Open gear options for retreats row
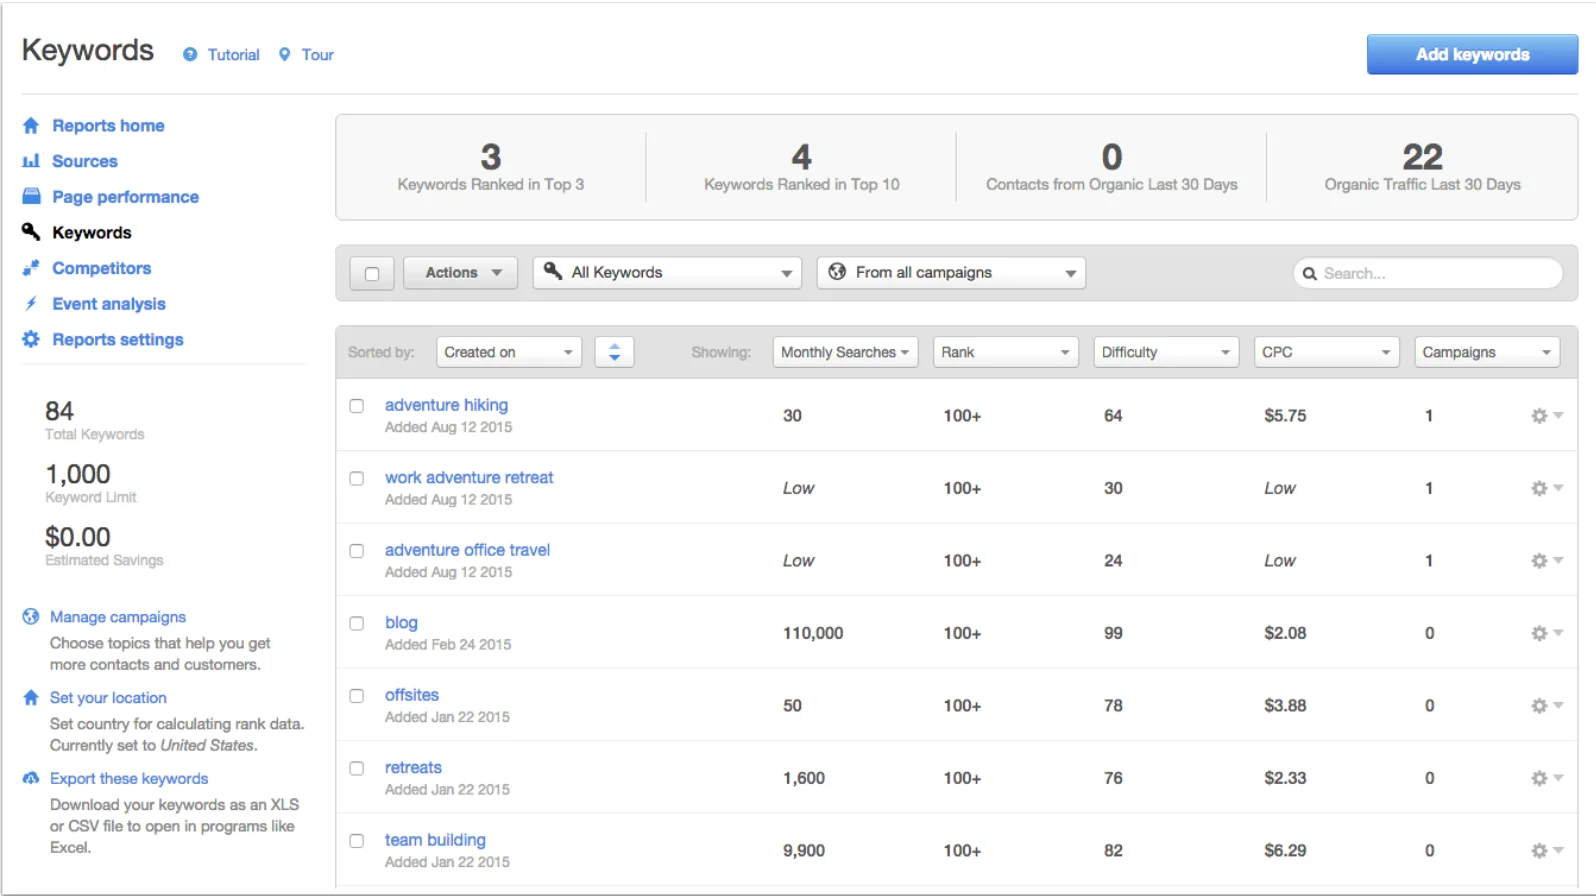 click(1546, 778)
